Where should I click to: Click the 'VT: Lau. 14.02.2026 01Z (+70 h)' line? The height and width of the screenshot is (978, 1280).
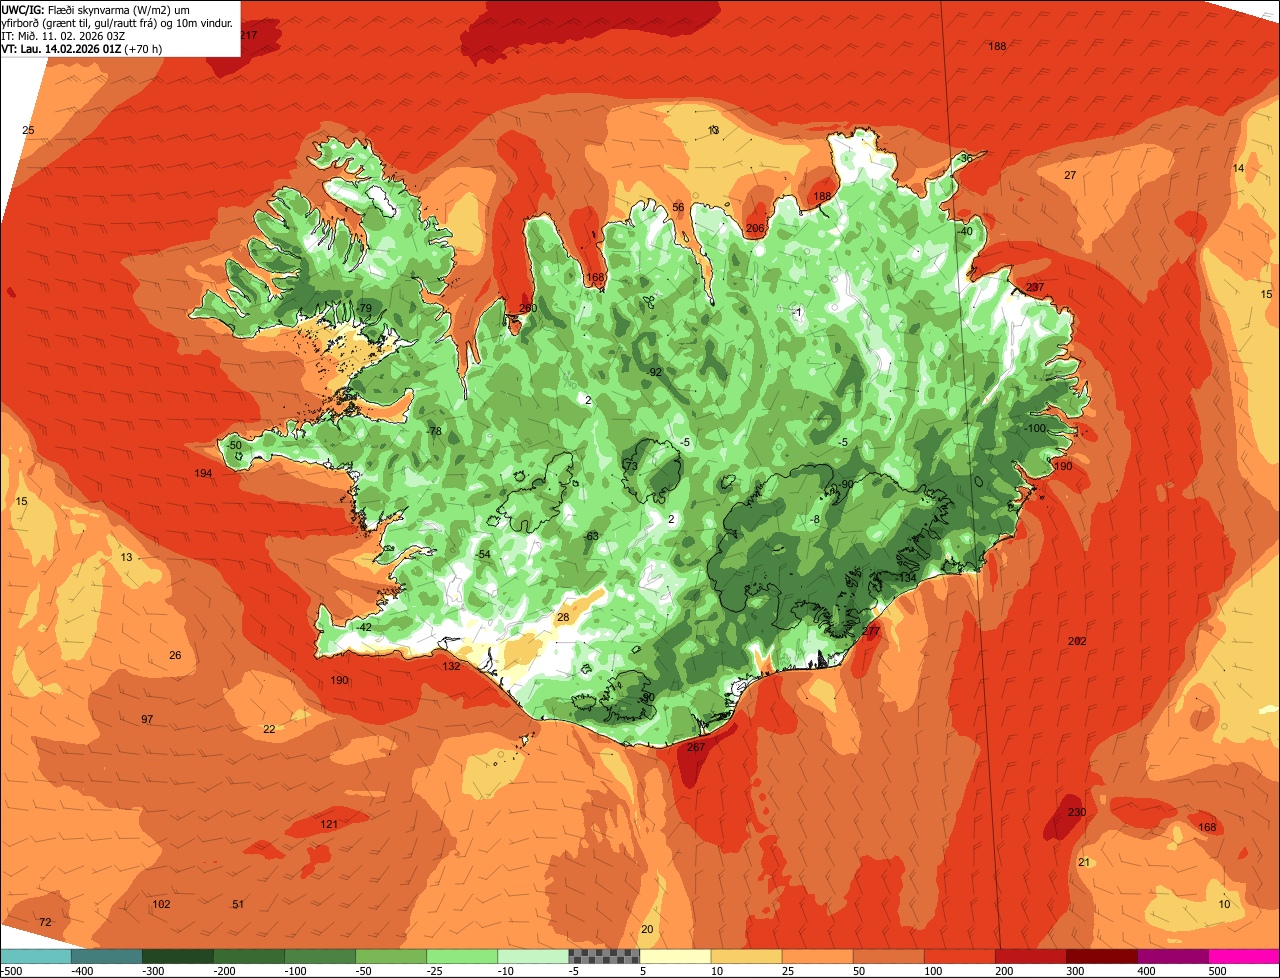tap(82, 48)
